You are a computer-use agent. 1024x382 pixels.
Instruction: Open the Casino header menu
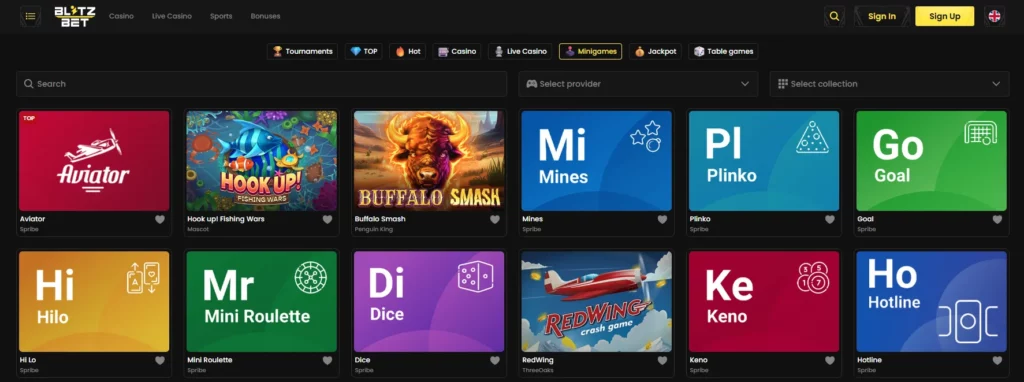point(121,16)
